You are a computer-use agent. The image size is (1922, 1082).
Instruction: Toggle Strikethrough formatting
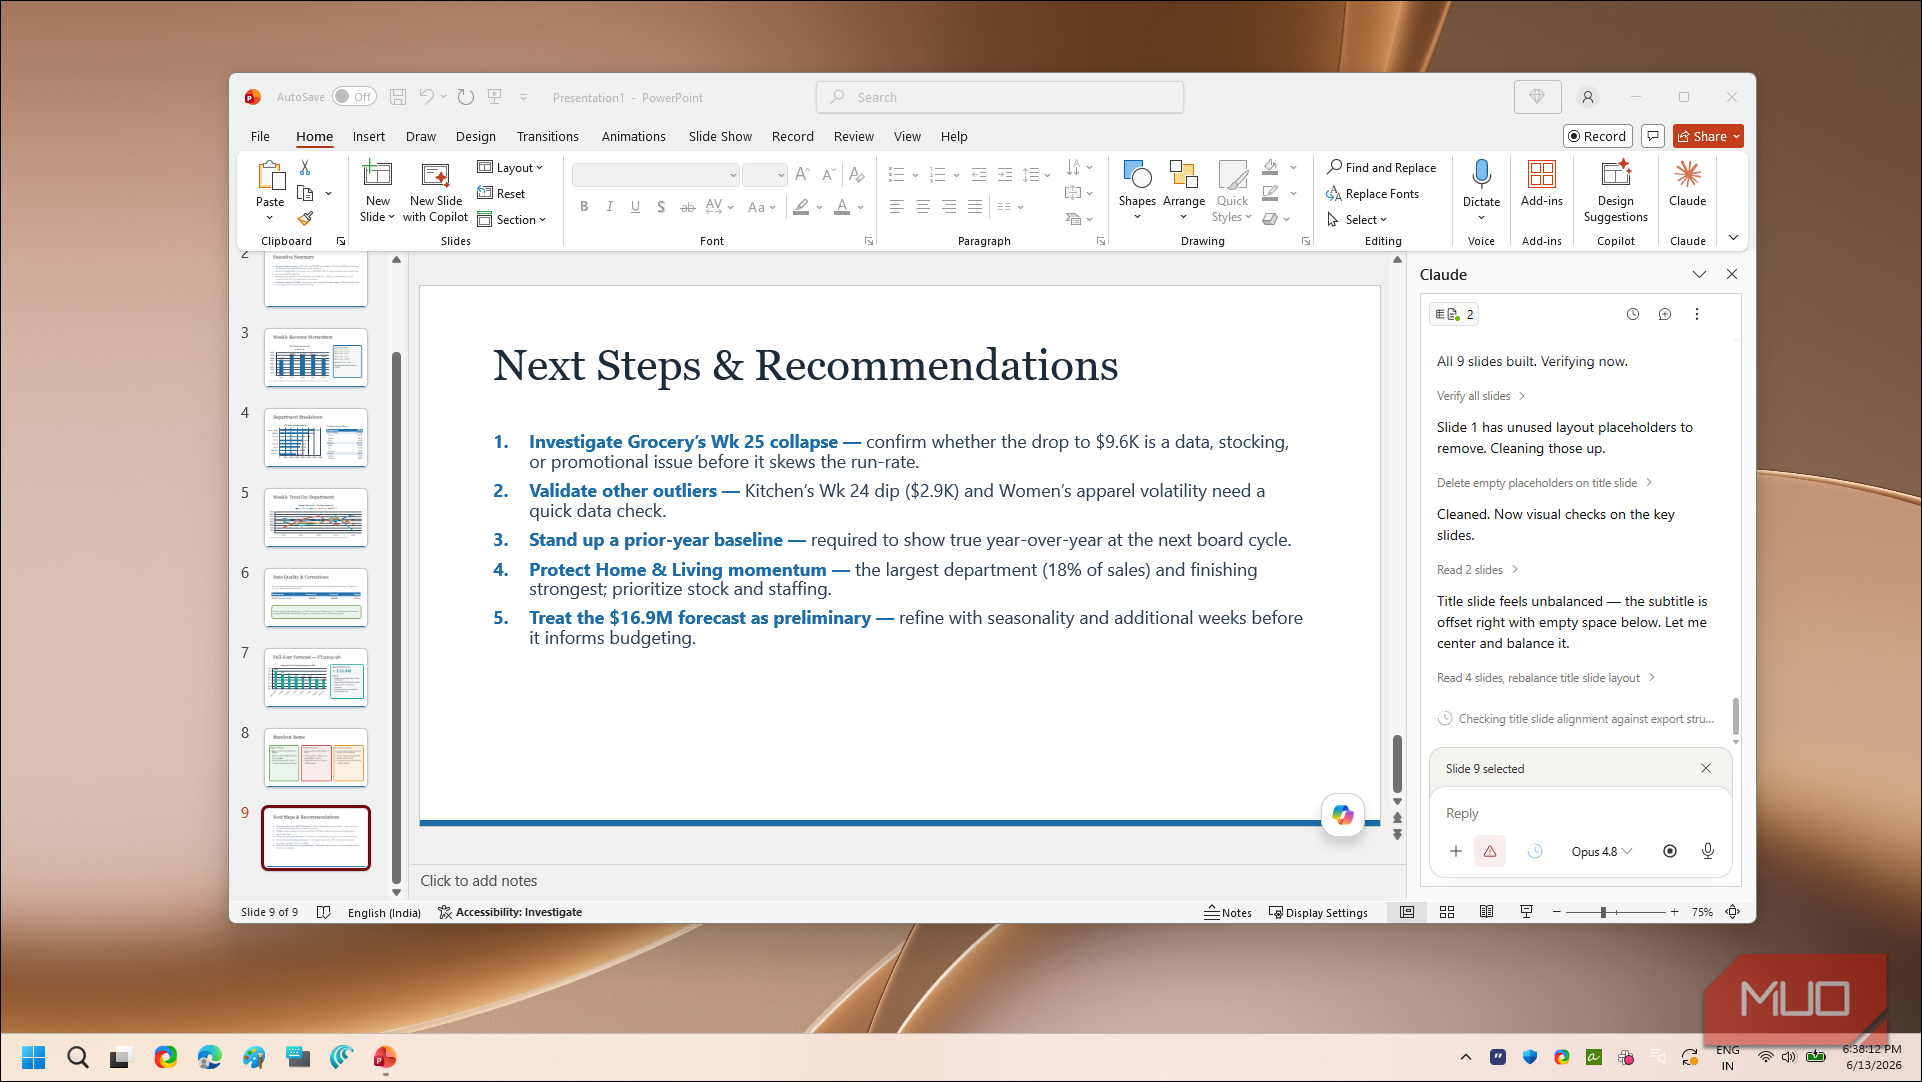(687, 207)
